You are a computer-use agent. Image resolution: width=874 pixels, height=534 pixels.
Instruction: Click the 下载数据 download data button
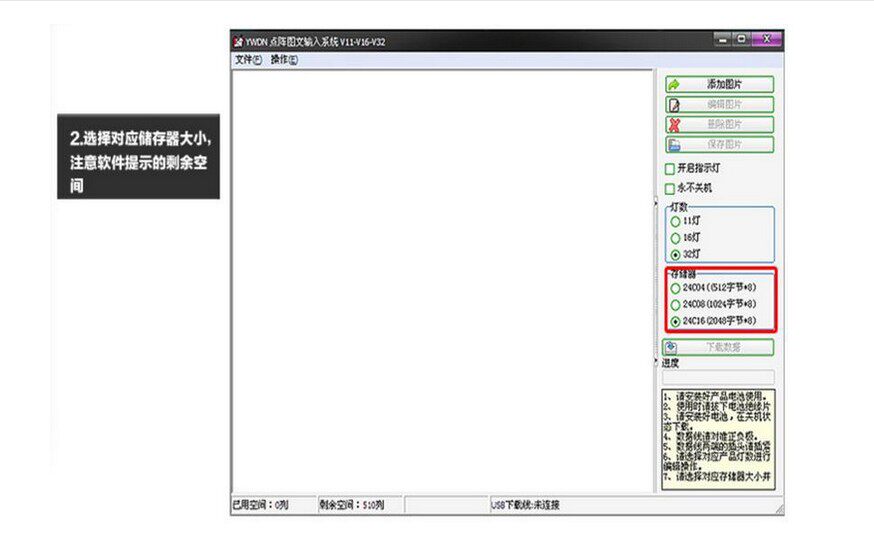pos(718,347)
